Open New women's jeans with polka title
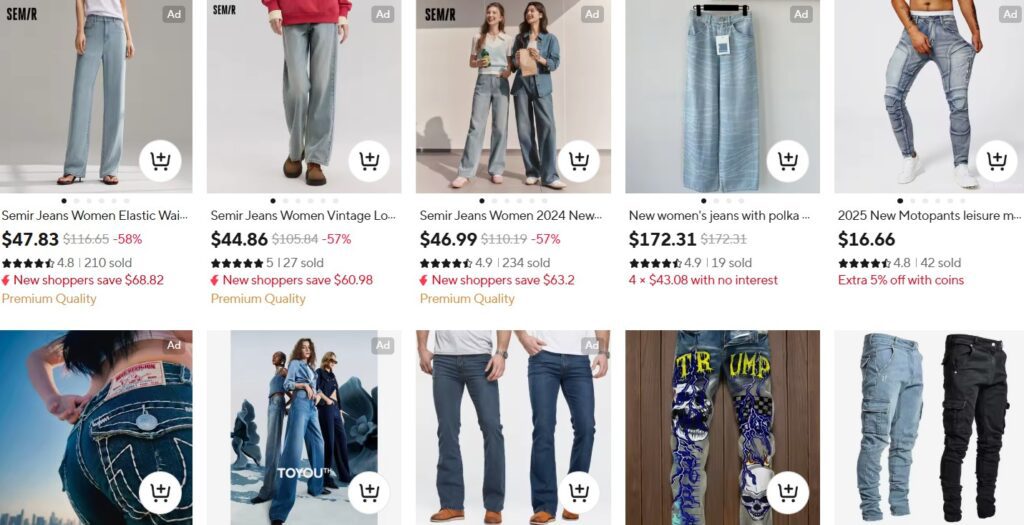This screenshot has width=1024, height=525. pyautogui.click(x=720, y=215)
